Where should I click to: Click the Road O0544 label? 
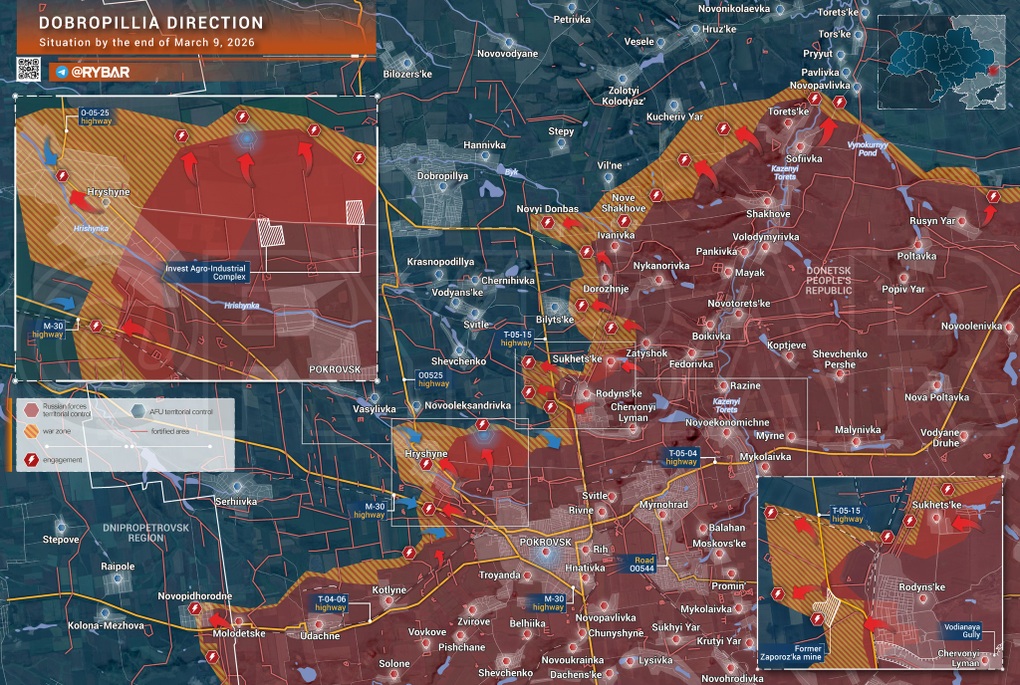click(x=642, y=564)
